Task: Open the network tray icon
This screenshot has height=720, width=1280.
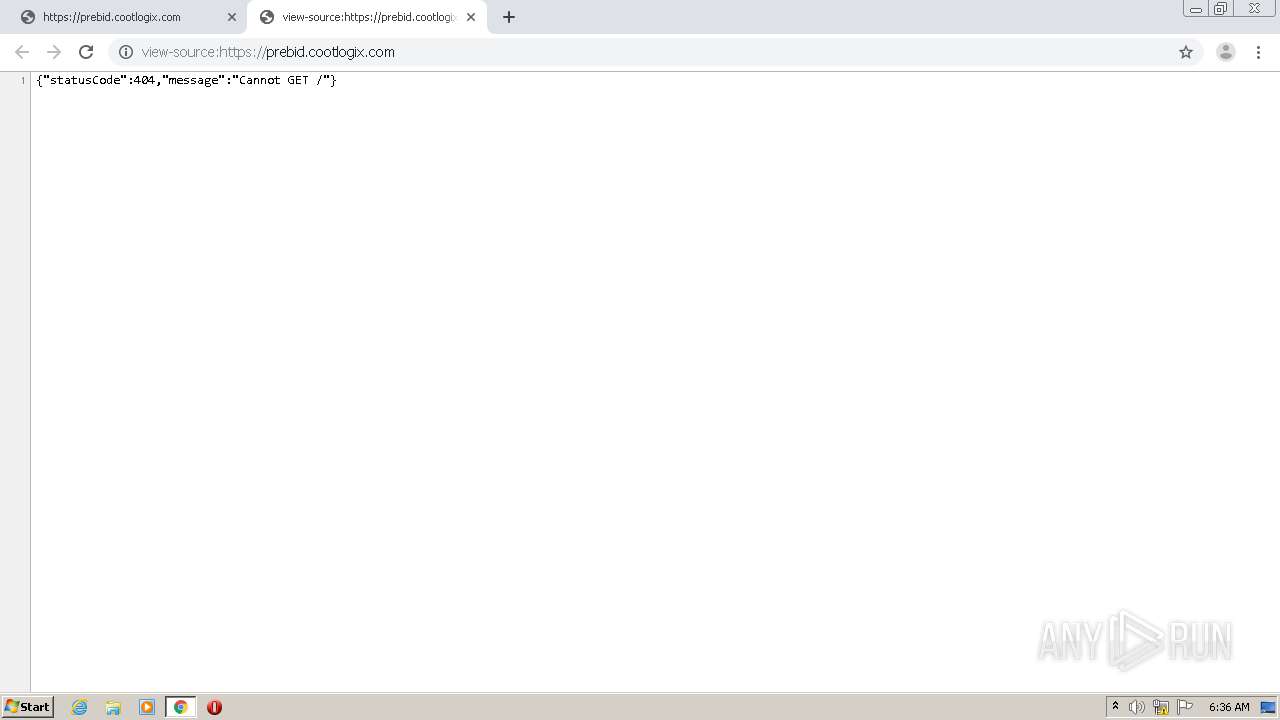Action: 1161,707
